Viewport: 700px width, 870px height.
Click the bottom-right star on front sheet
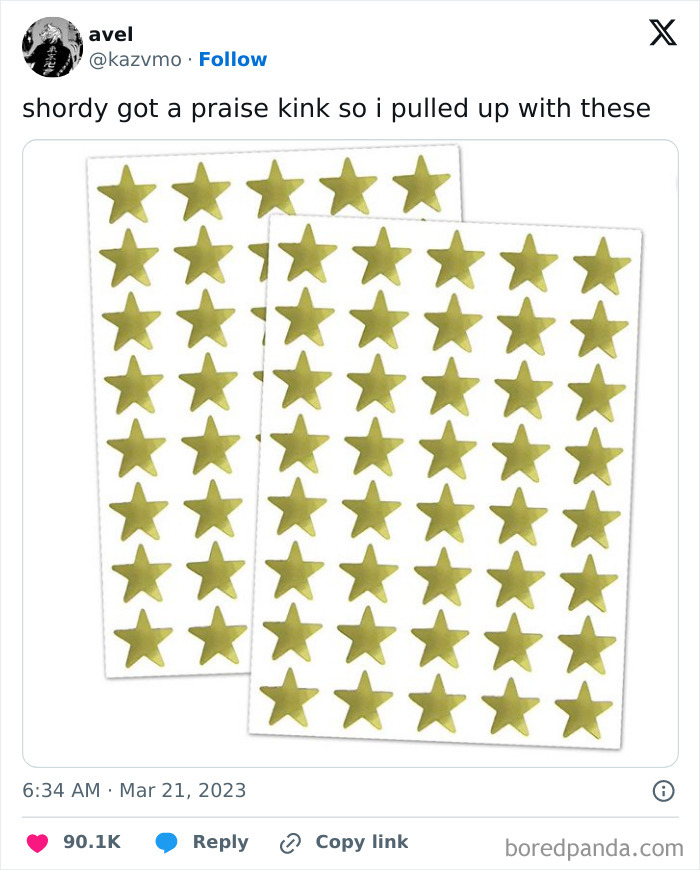click(x=584, y=709)
